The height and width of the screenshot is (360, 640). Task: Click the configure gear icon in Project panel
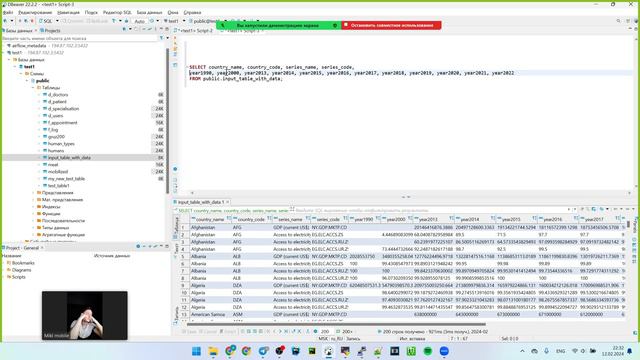click(138, 247)
